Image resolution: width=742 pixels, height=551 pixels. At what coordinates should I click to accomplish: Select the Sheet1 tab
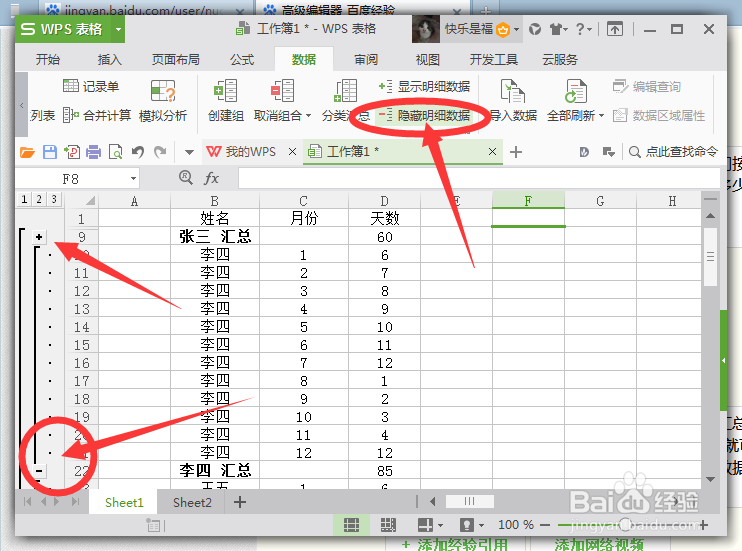click(x=124, y=502)
